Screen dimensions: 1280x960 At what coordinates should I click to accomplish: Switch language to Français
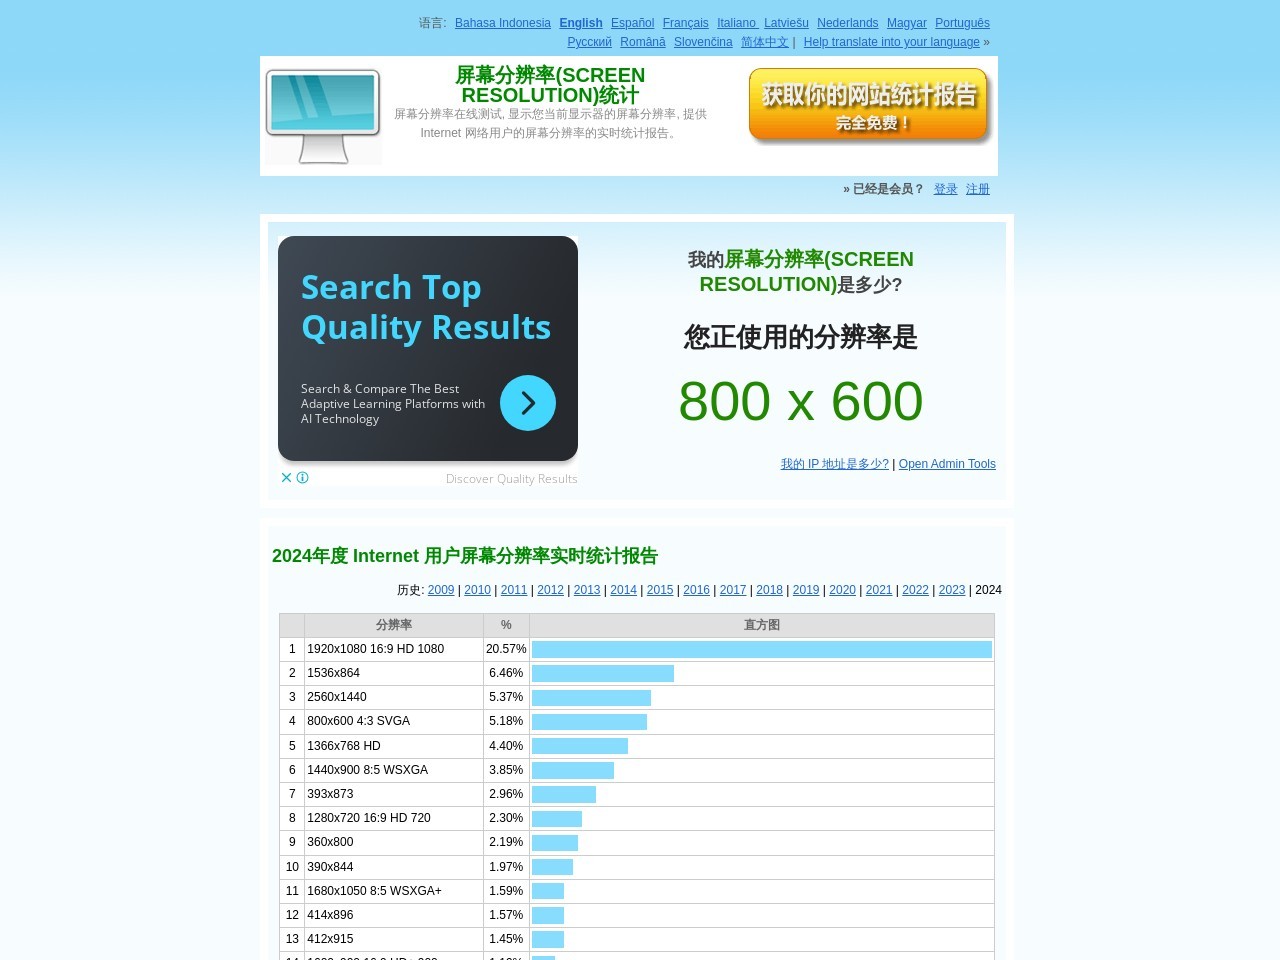coord(684,22)
